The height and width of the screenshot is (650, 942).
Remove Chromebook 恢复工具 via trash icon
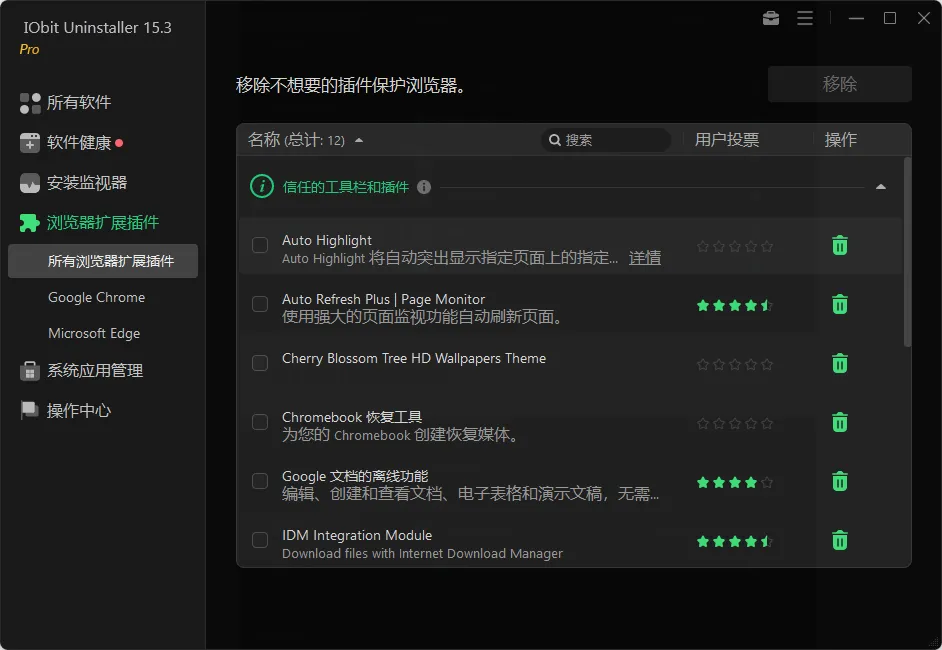coord(840,422)
